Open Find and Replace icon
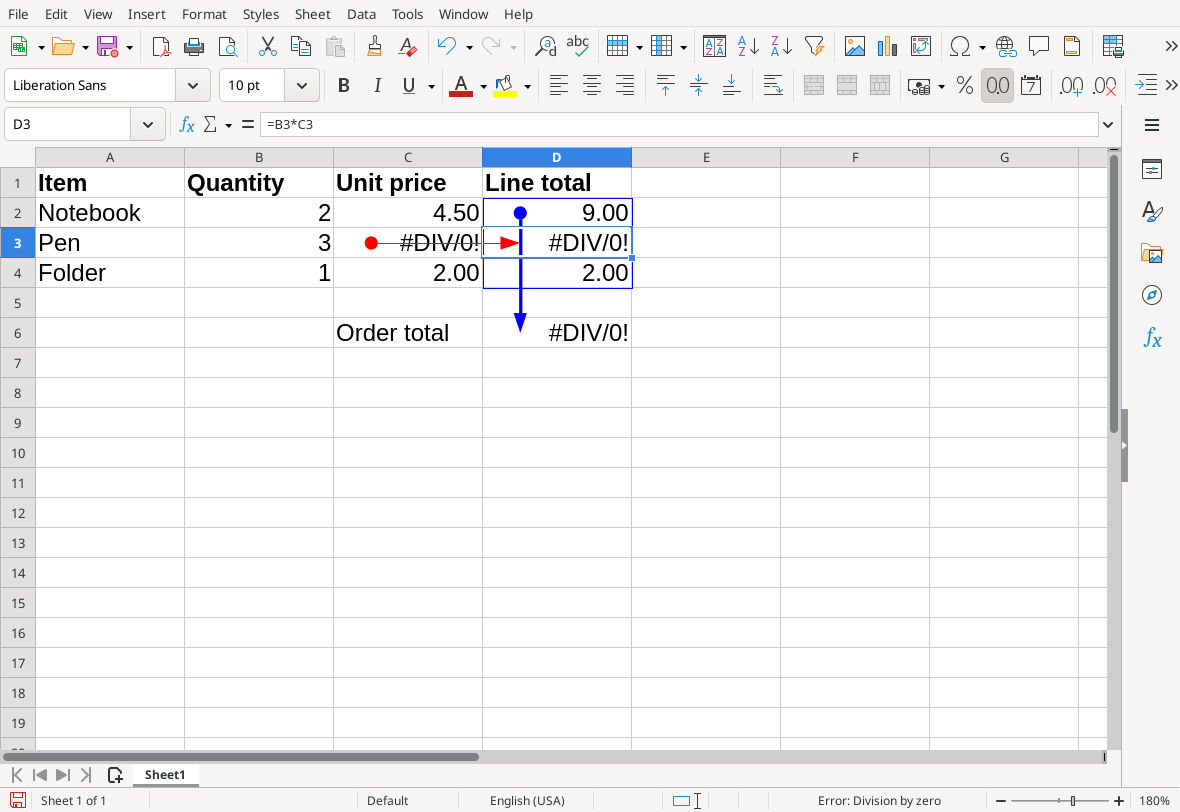Screen dimensions: 1180x812 click(546, 47)
